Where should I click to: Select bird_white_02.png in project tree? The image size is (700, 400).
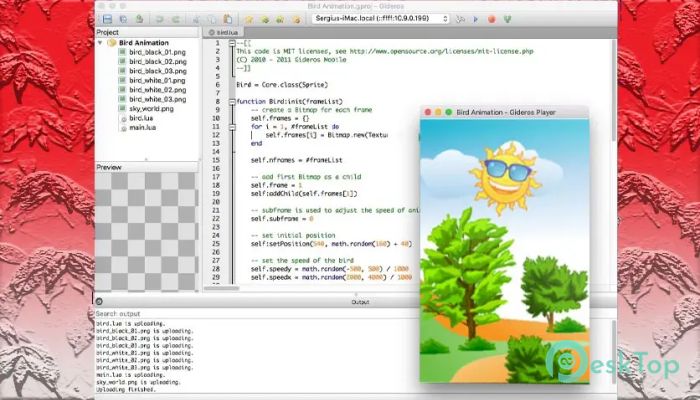158,90
